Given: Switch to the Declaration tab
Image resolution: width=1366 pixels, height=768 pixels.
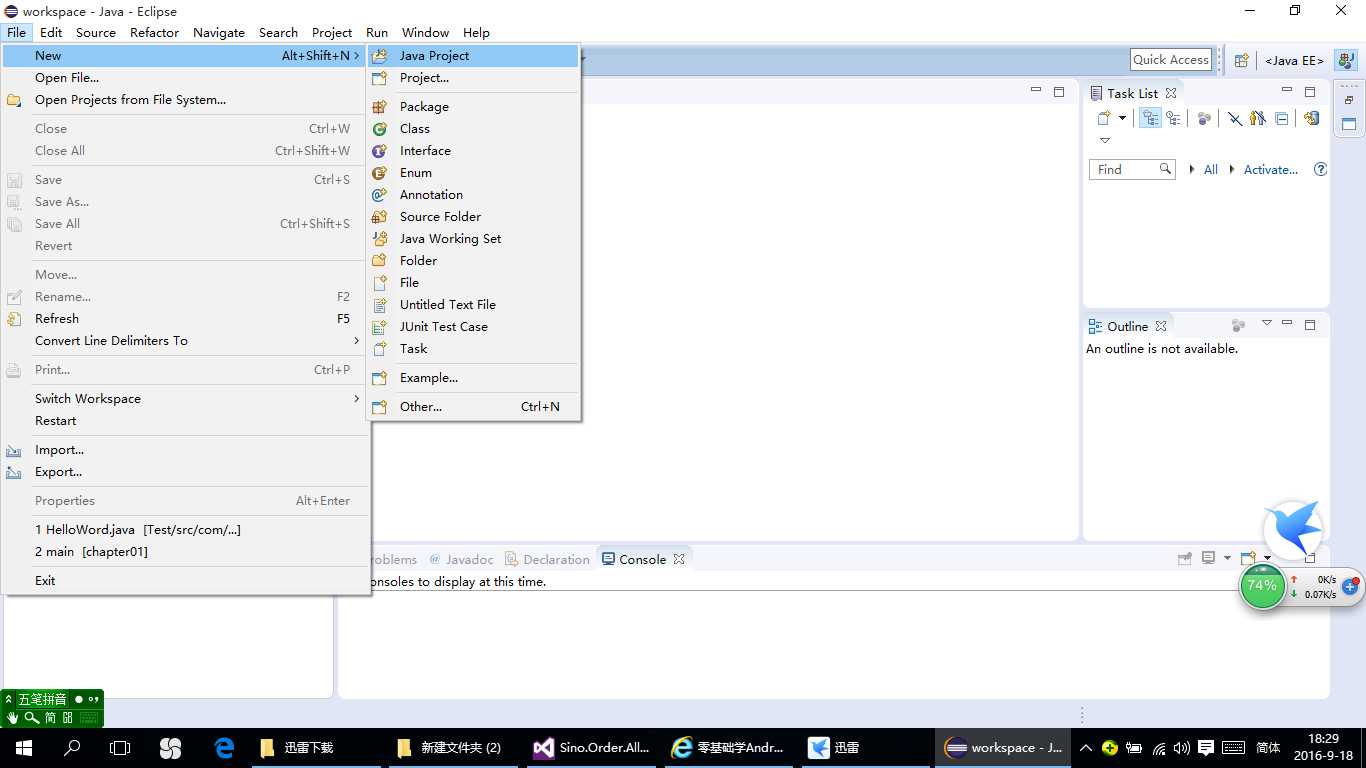Looking at the screenshot, I should [x=547, y=559].
